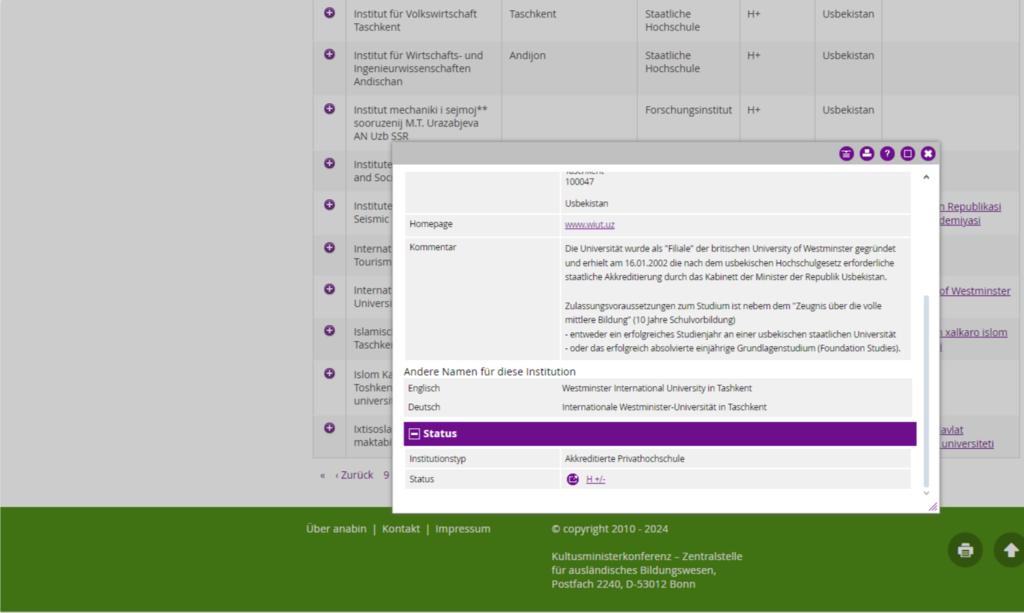The height and width of the screenshot is (613, 1024).
Task: Click the round icon next to H +/-
Action: pos(573,479)
